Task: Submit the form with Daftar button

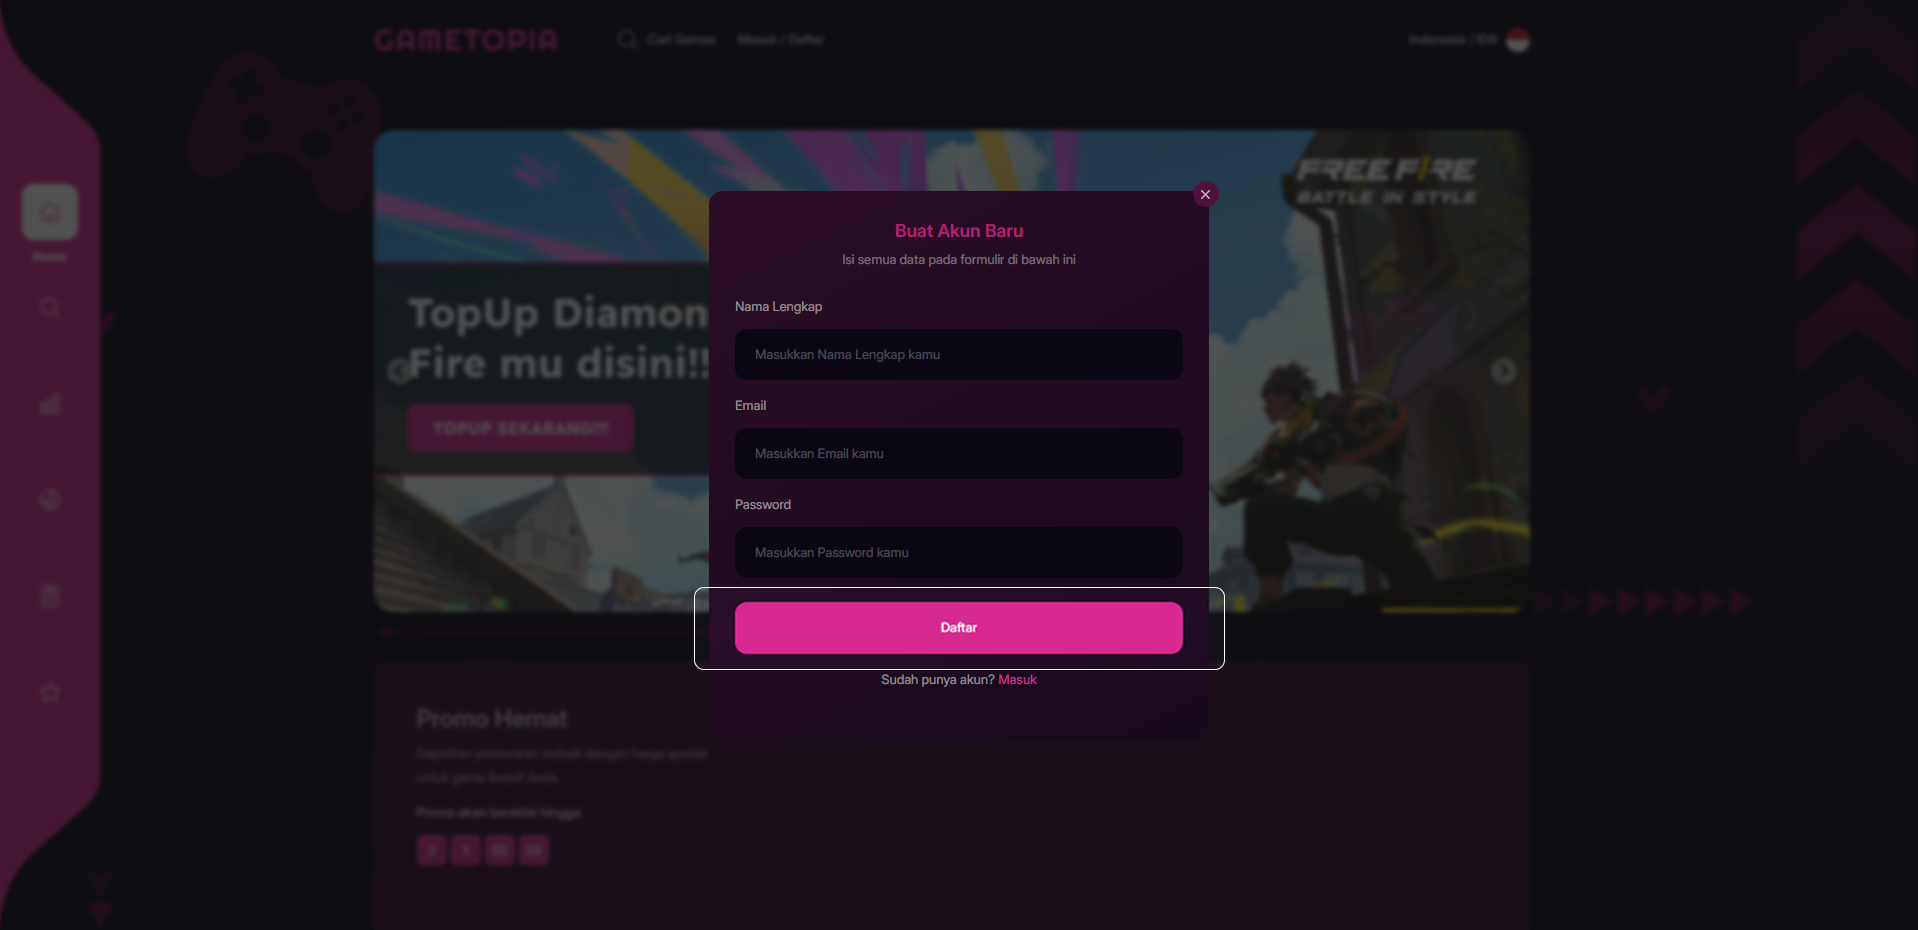Action: pyautogui.click(x=958, y=628)
